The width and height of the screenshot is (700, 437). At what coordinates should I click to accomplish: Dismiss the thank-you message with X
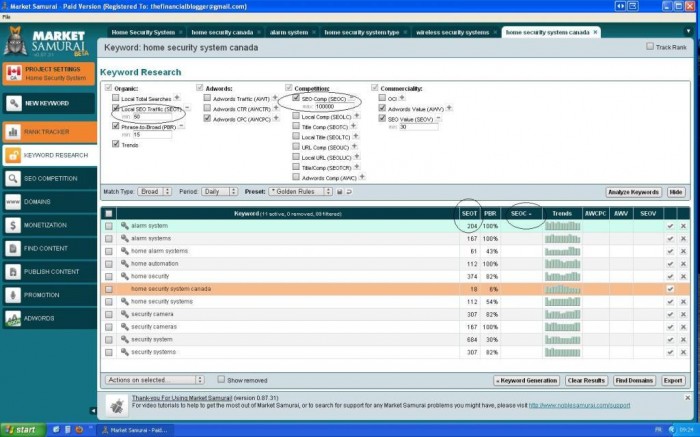click(x=688, y=397)
